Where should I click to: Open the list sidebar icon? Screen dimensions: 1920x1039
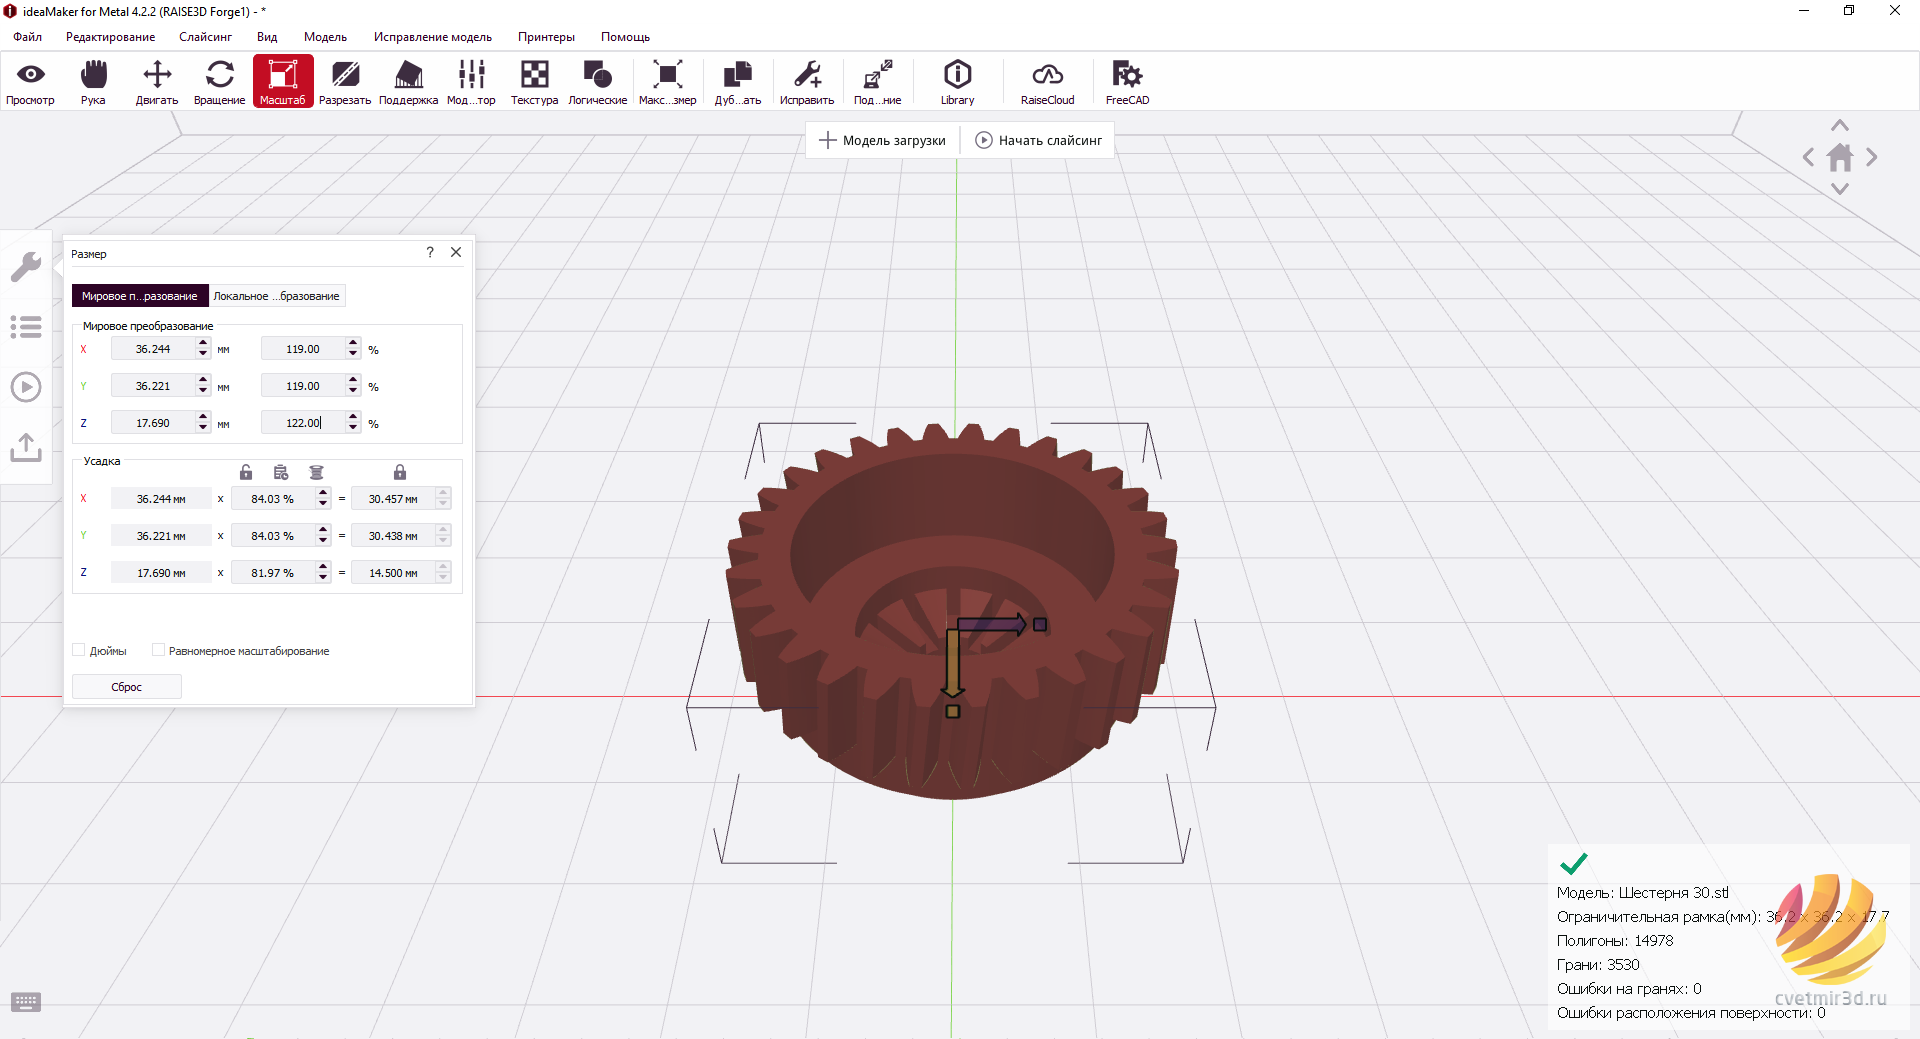pos(26,327)
